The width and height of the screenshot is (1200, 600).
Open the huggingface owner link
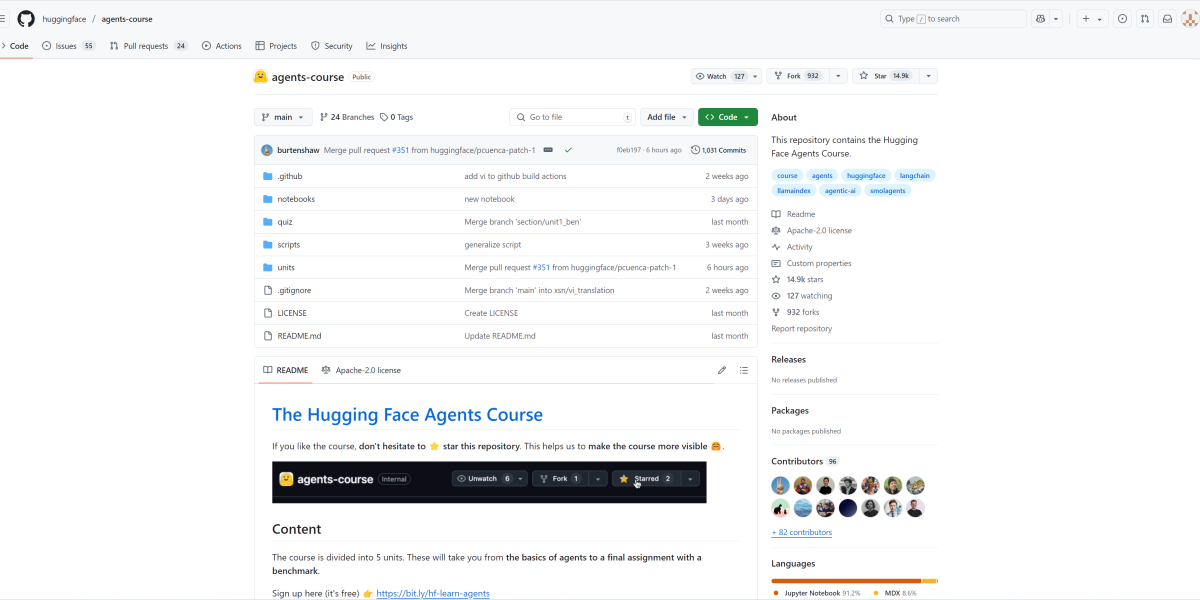64,19
